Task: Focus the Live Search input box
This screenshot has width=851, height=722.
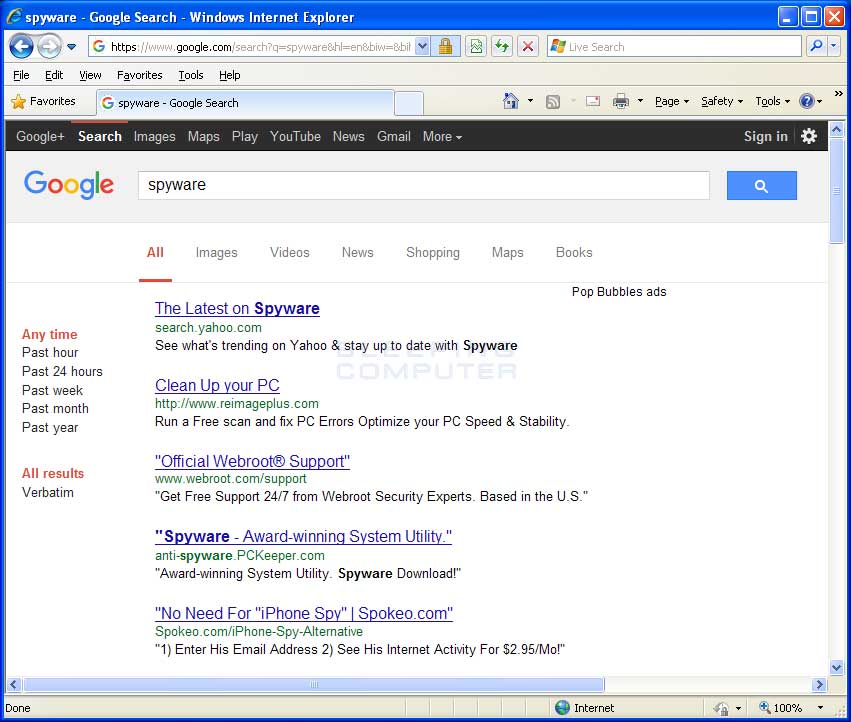Action: coord(674,47)
